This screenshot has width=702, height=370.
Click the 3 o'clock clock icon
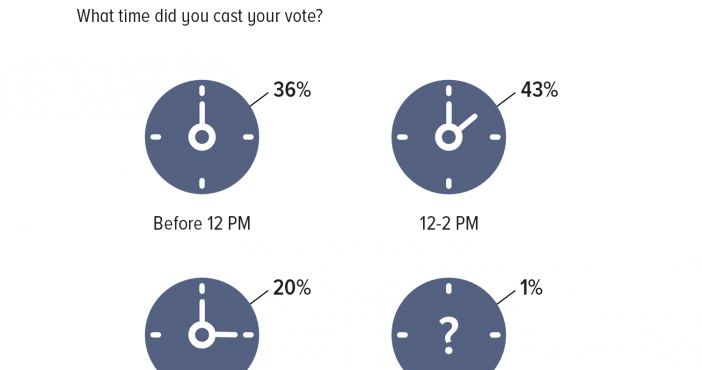click(x=202, y=324)
